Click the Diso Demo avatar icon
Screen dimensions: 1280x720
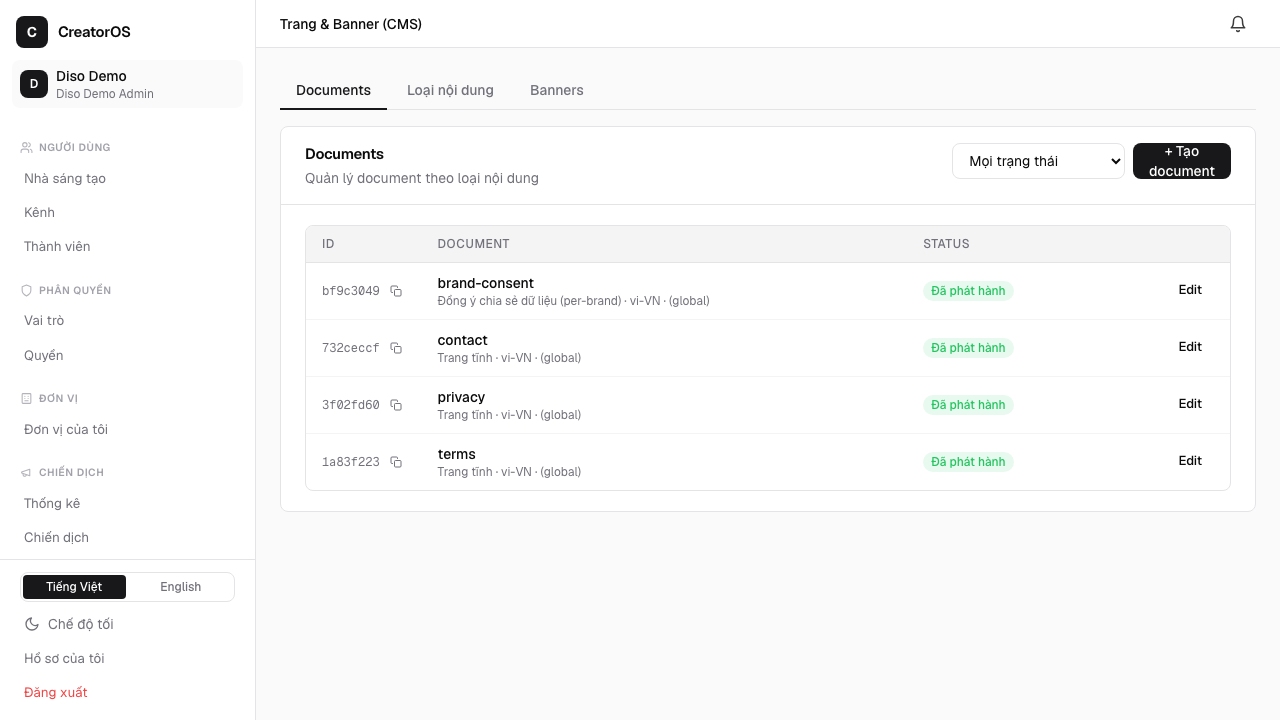(x=34, y=84)
